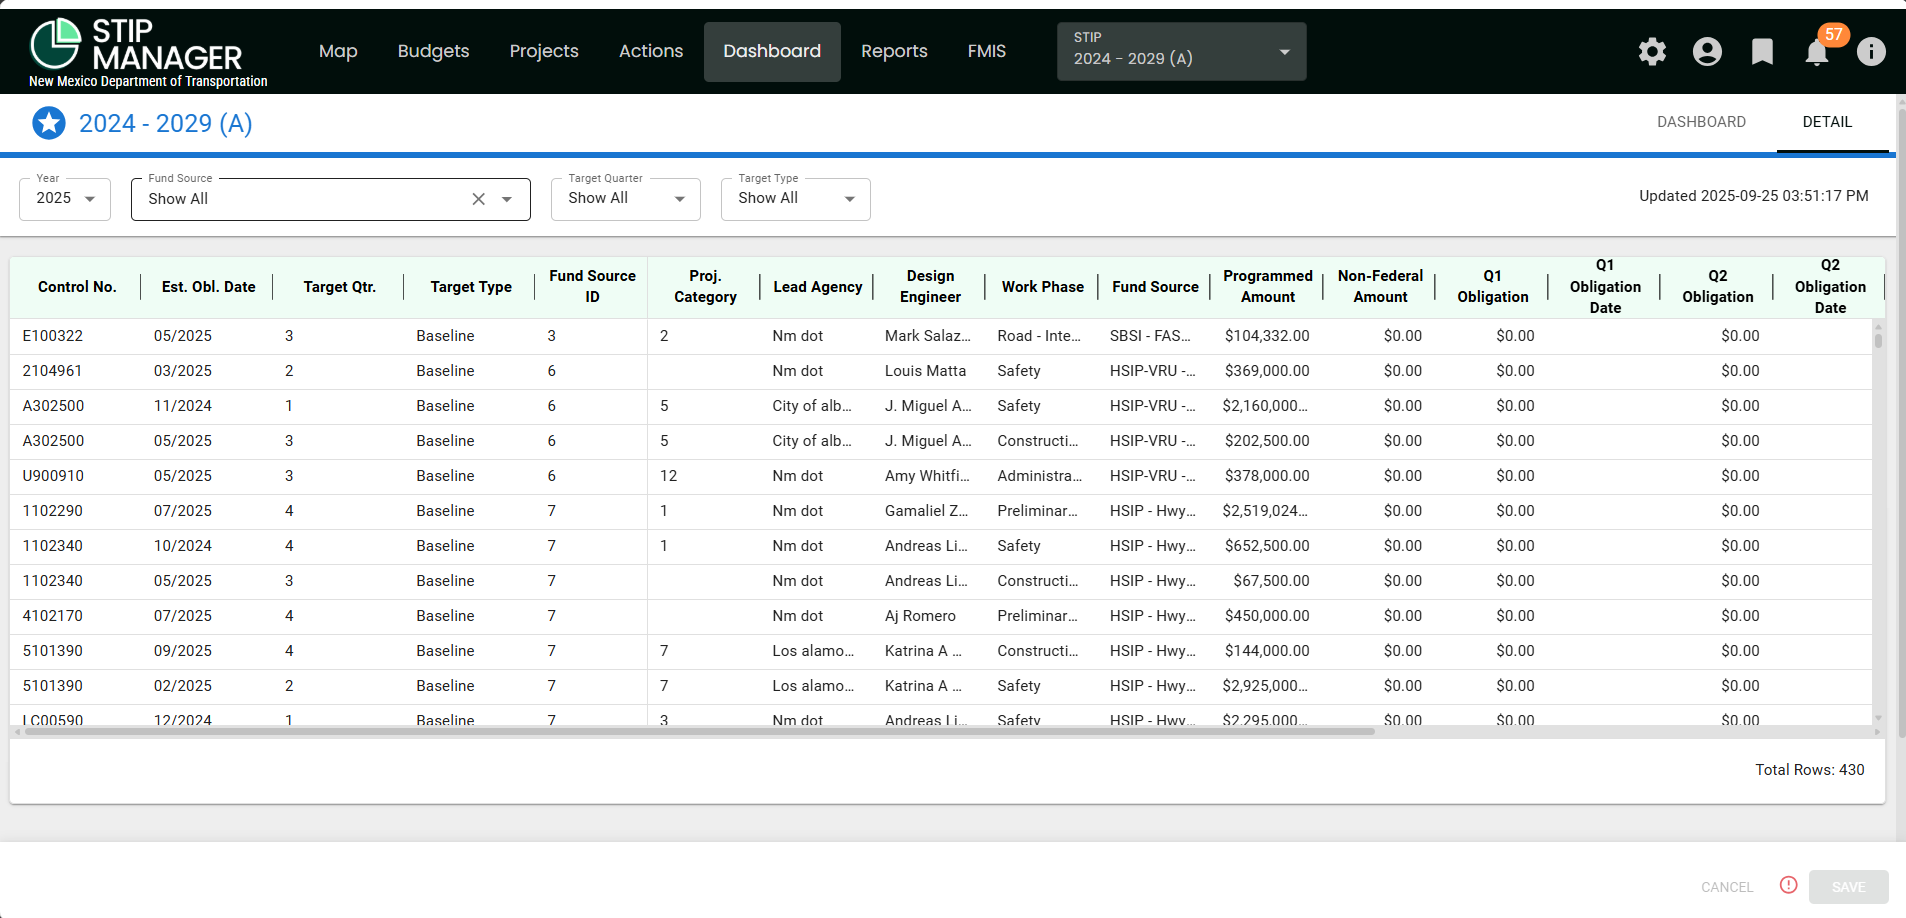
Task: Sort by Programmed Amount column header
Action: click(1267, 287)
